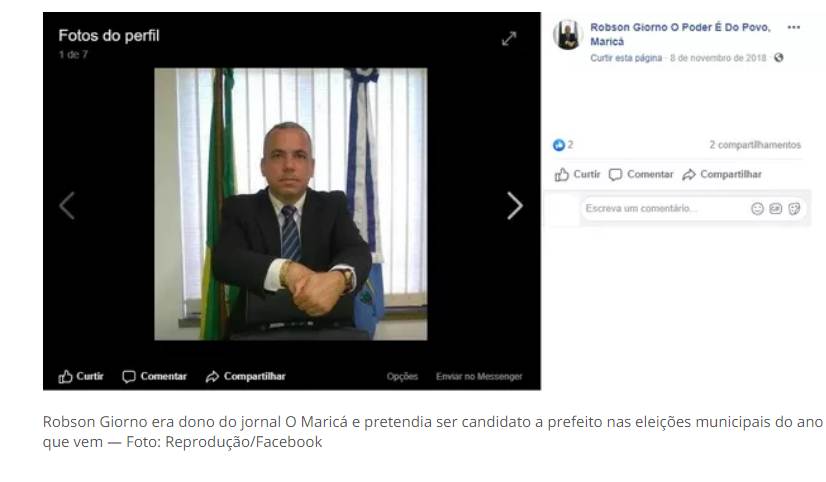Click the like reaction count icon
The image size is (826, 482).
coord(558,145)
